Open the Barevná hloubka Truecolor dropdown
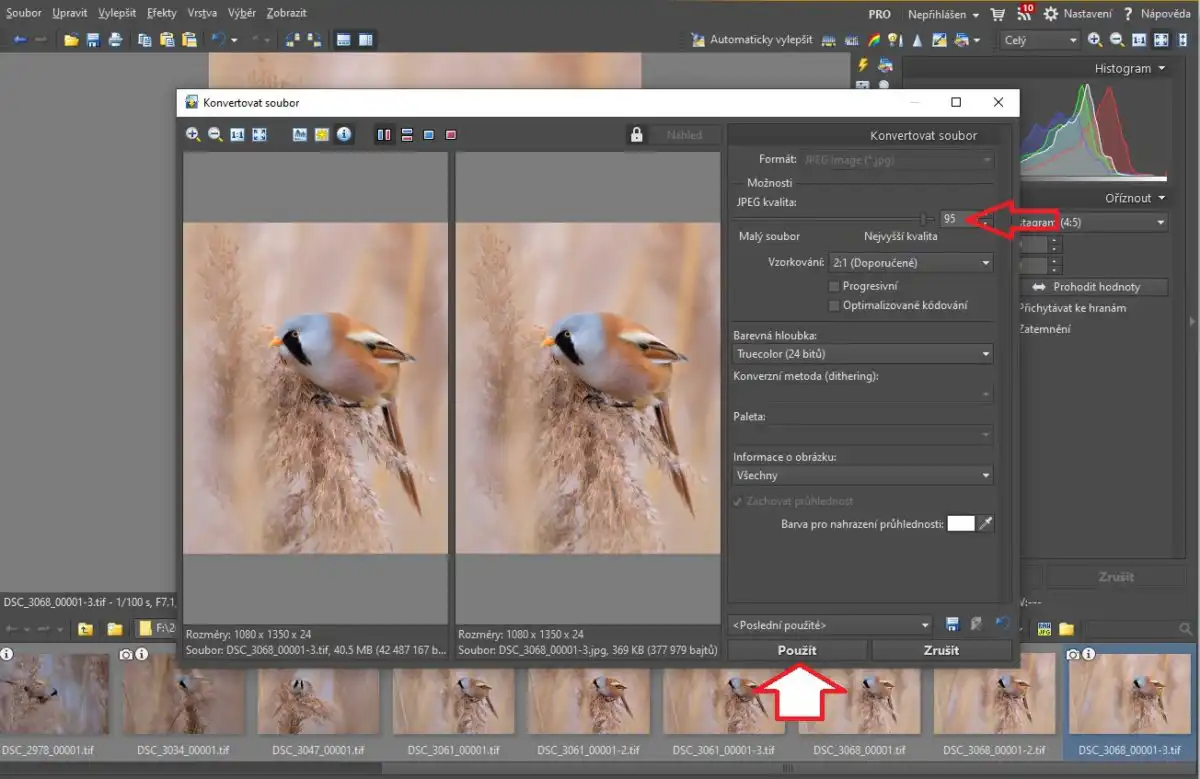1200x779 pixels. [x=862, y=354]
